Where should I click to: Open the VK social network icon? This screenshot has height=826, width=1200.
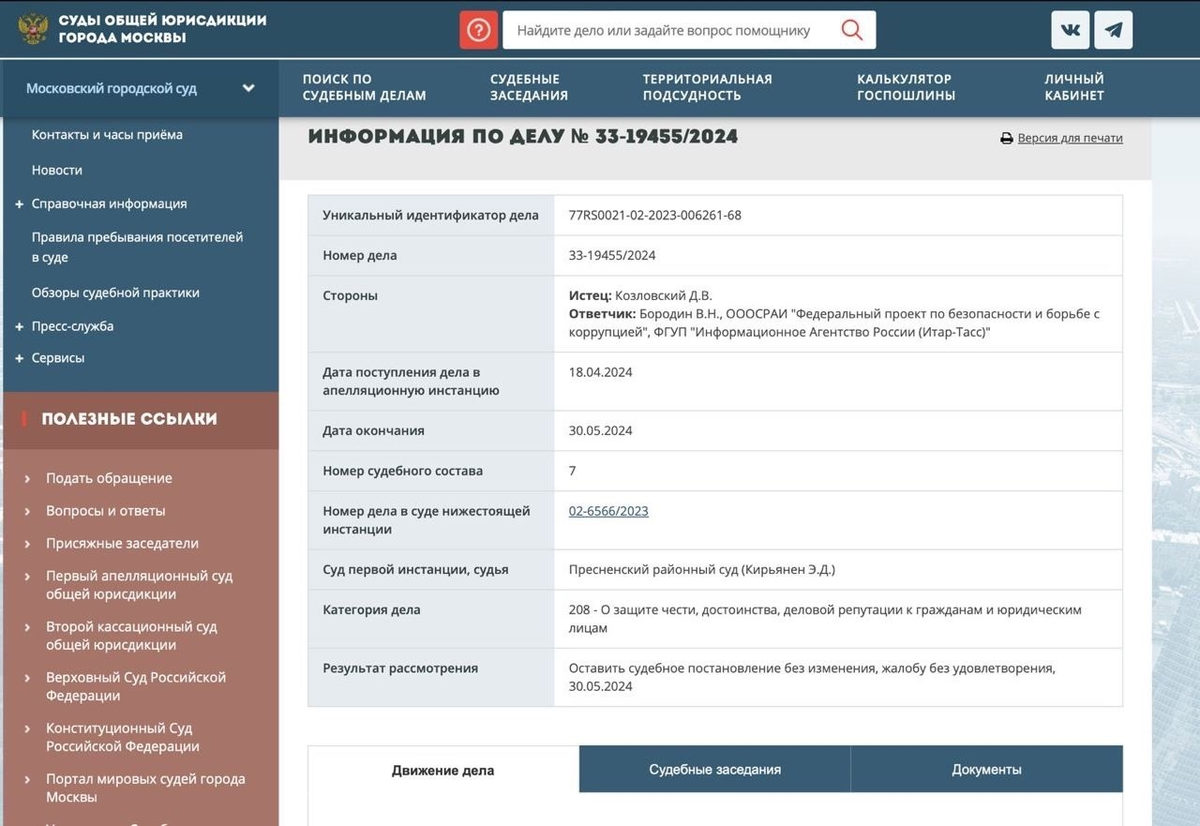coord(1070,30)
